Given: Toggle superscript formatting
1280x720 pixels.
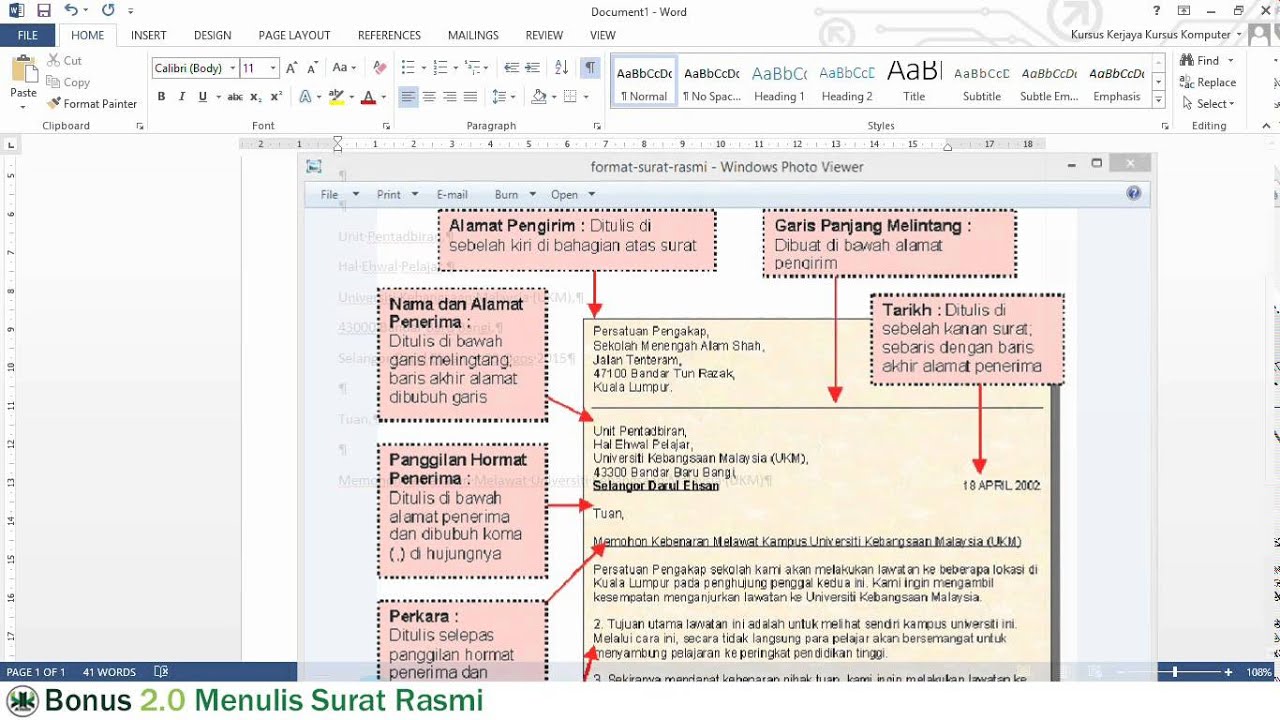Looking at the screenshot, I should pyautogui.click(x=277, y=97).
